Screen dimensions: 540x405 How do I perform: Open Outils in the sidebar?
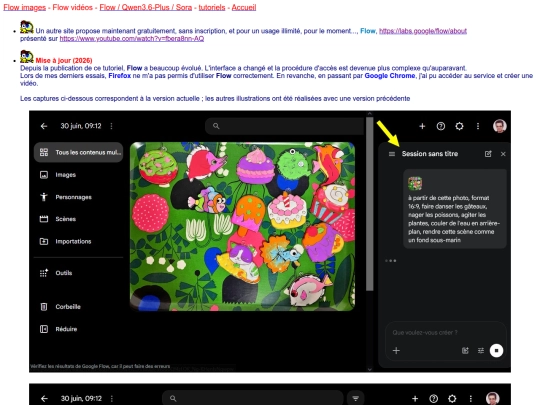click(56, 273)
